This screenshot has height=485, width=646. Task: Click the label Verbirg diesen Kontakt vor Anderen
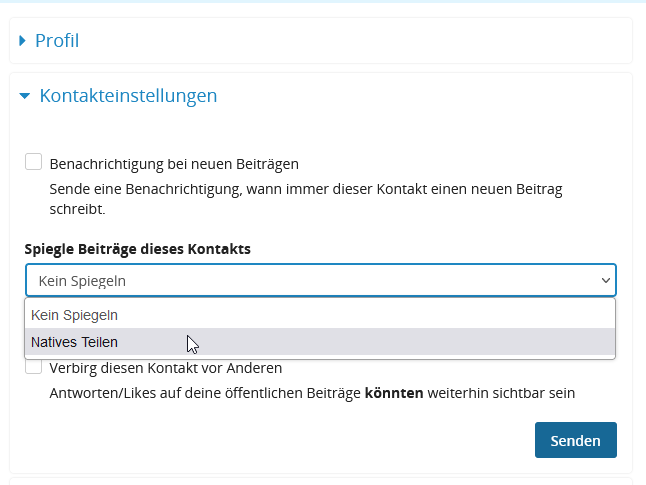click(166, 368)
